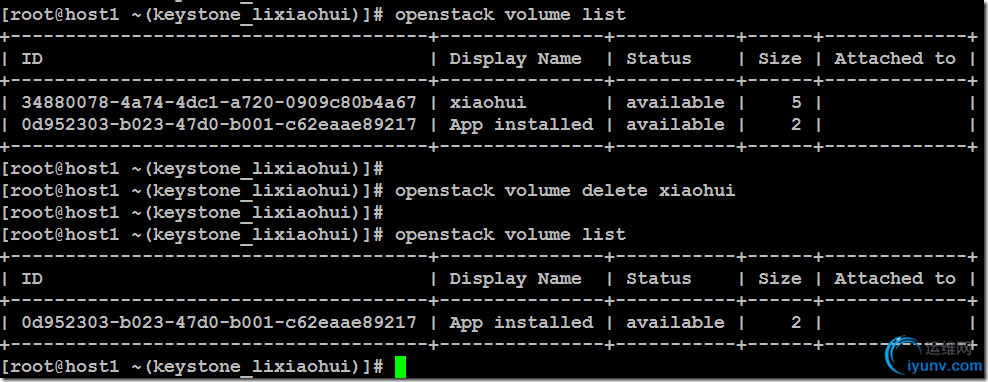Screen dimensions: 988x382
Task: Click the second table's ID header
Action: 32,279
